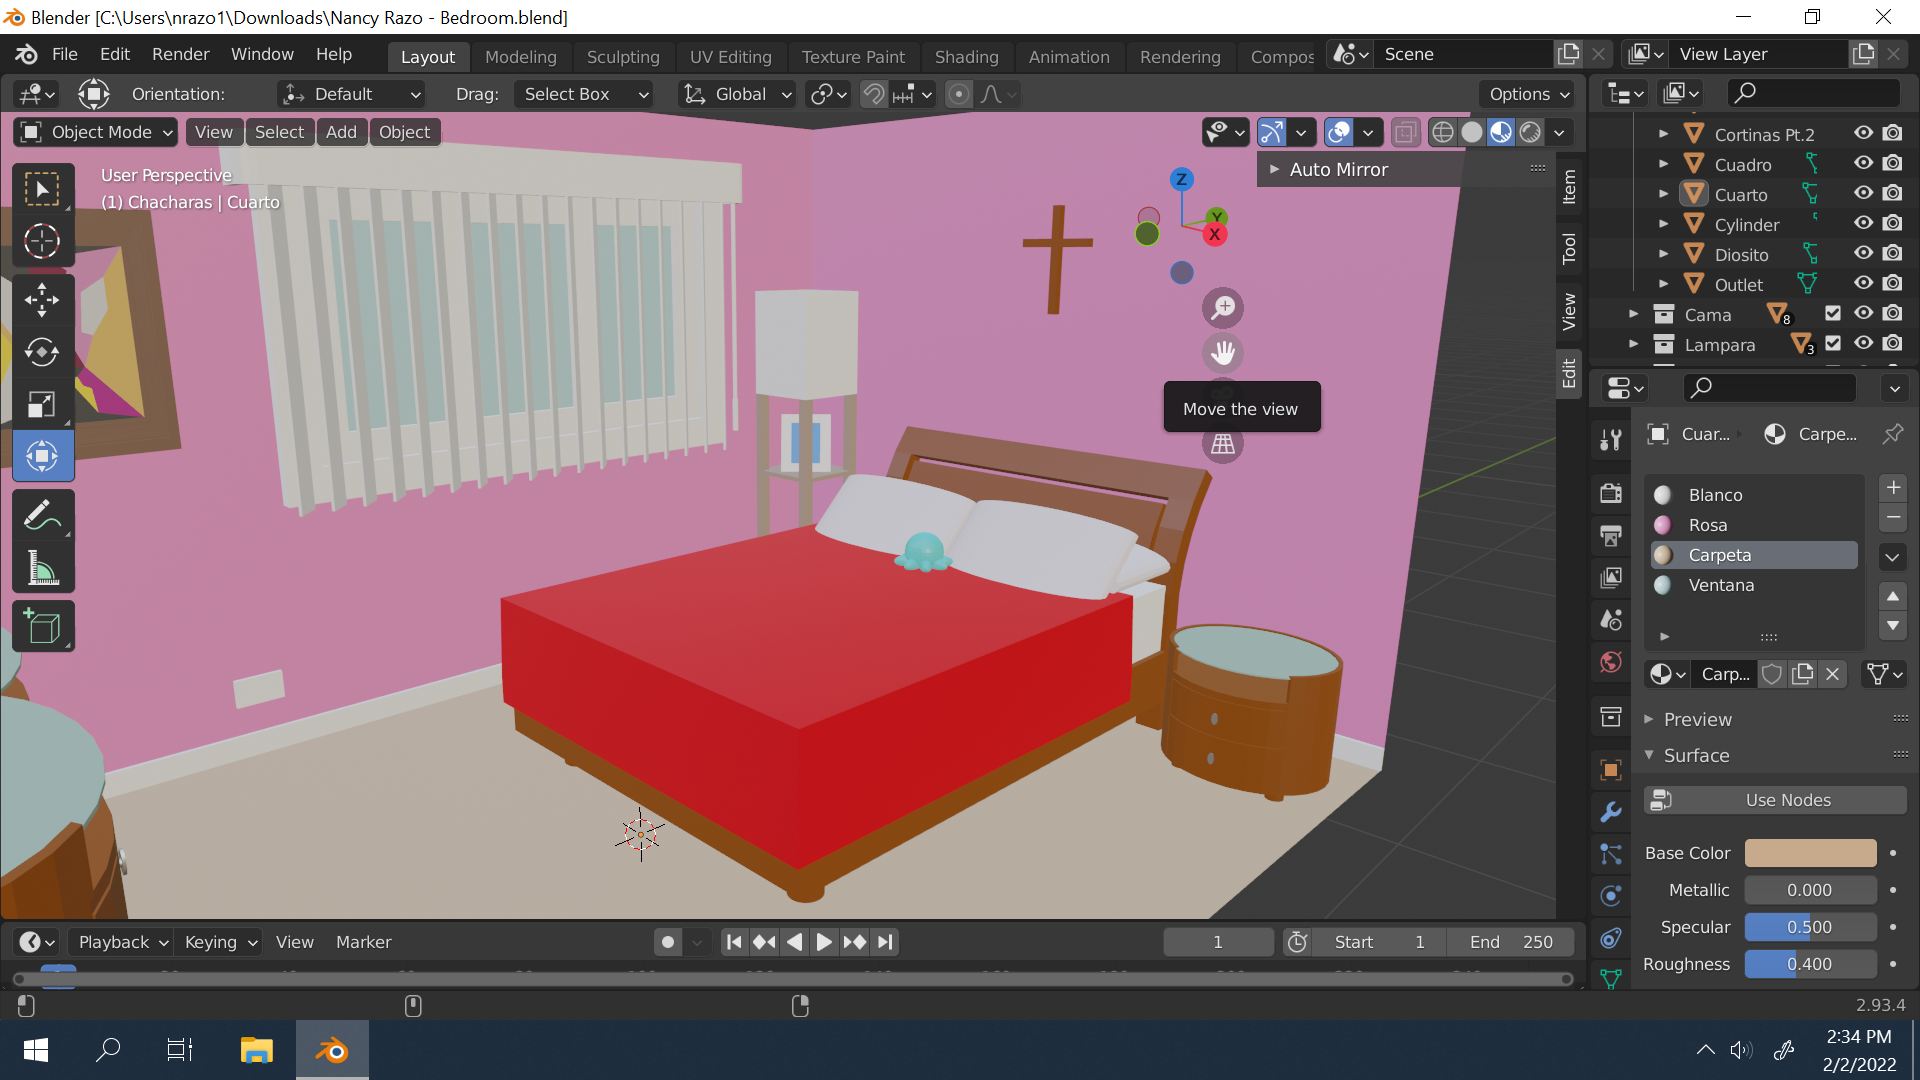The width and height of the screenshot is (1920, 1080).
Task: Toggle X-ray view button
Action: click(1405, 132)
